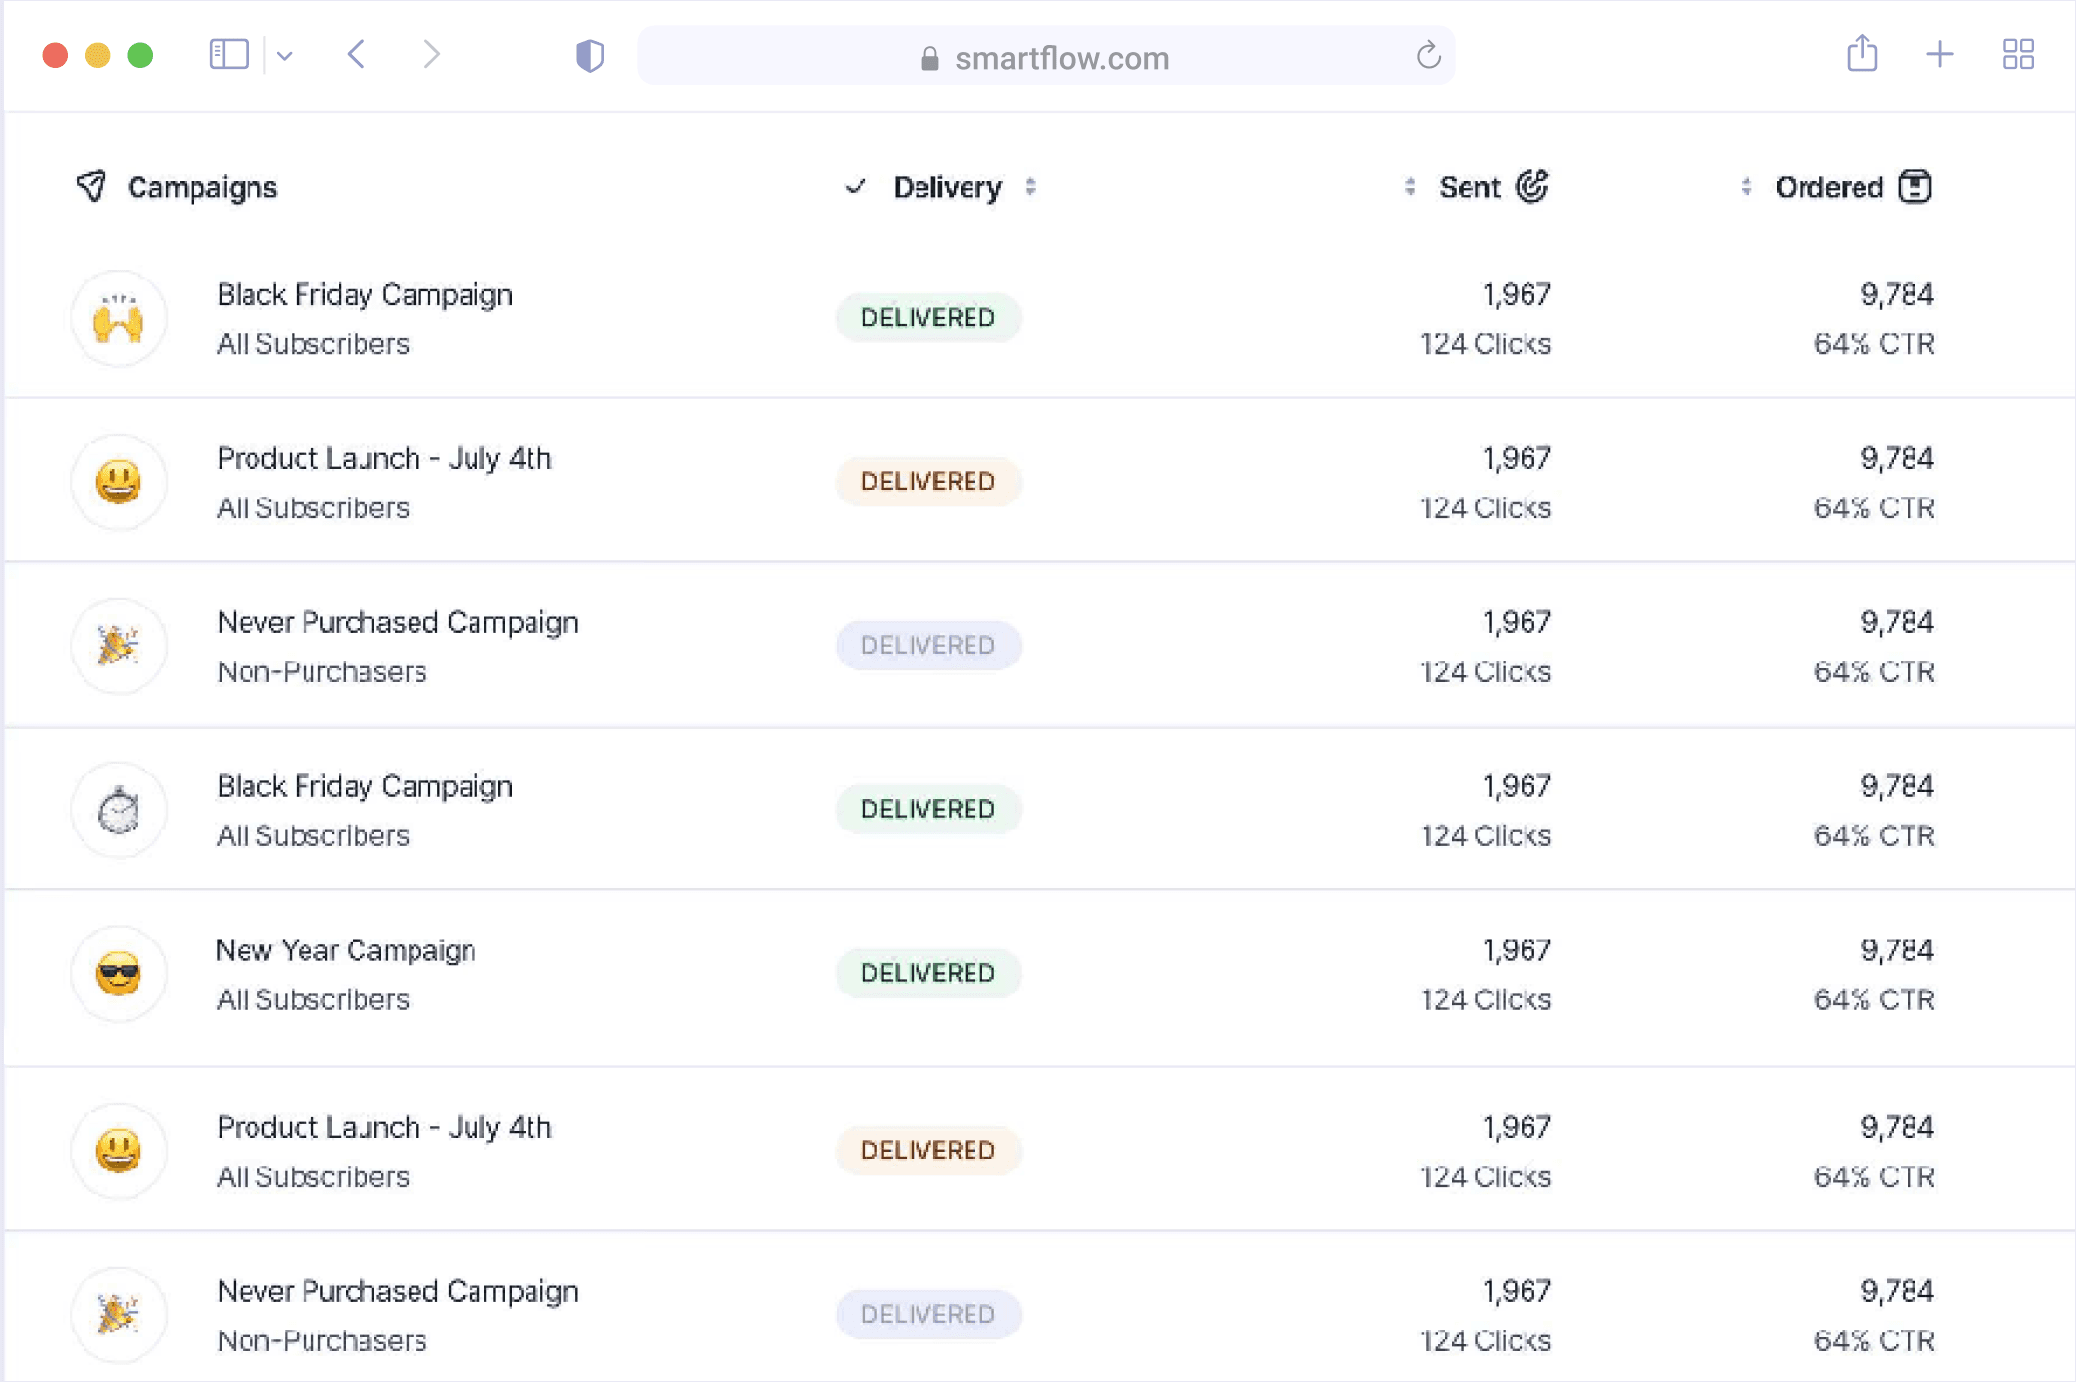Click the privacy shield icon in toolbar
The height and width of the screenshot is (1382, 2076).
click(590, 56)
